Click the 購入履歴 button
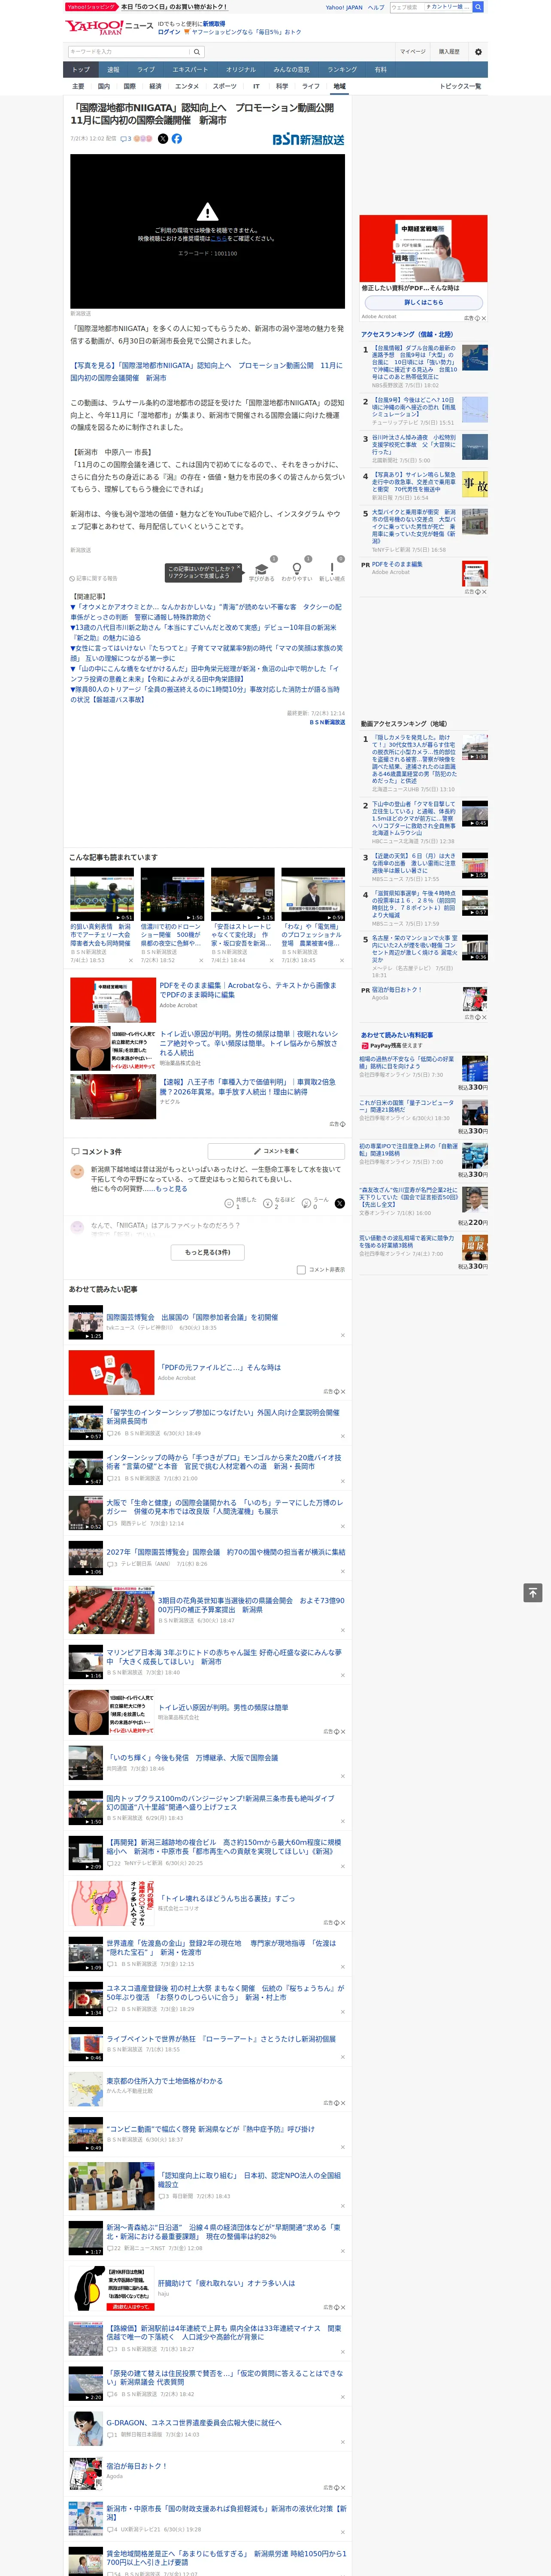 [x=449, y=52]
